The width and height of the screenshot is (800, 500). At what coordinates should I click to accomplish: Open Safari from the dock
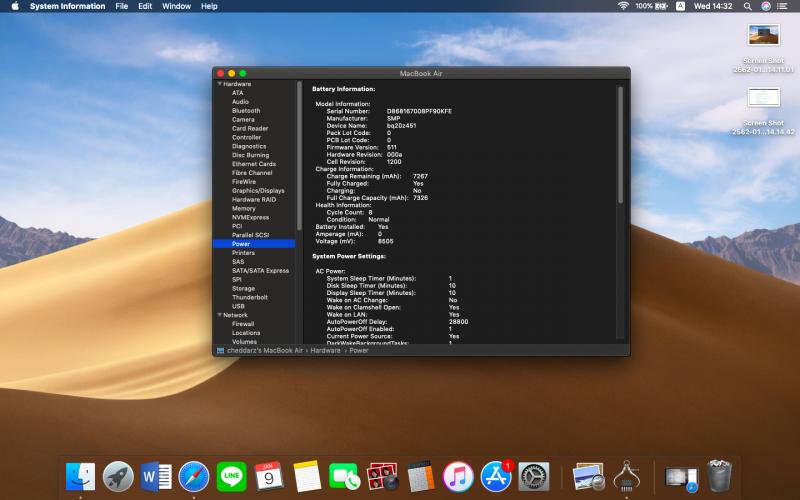pos(193,477)
